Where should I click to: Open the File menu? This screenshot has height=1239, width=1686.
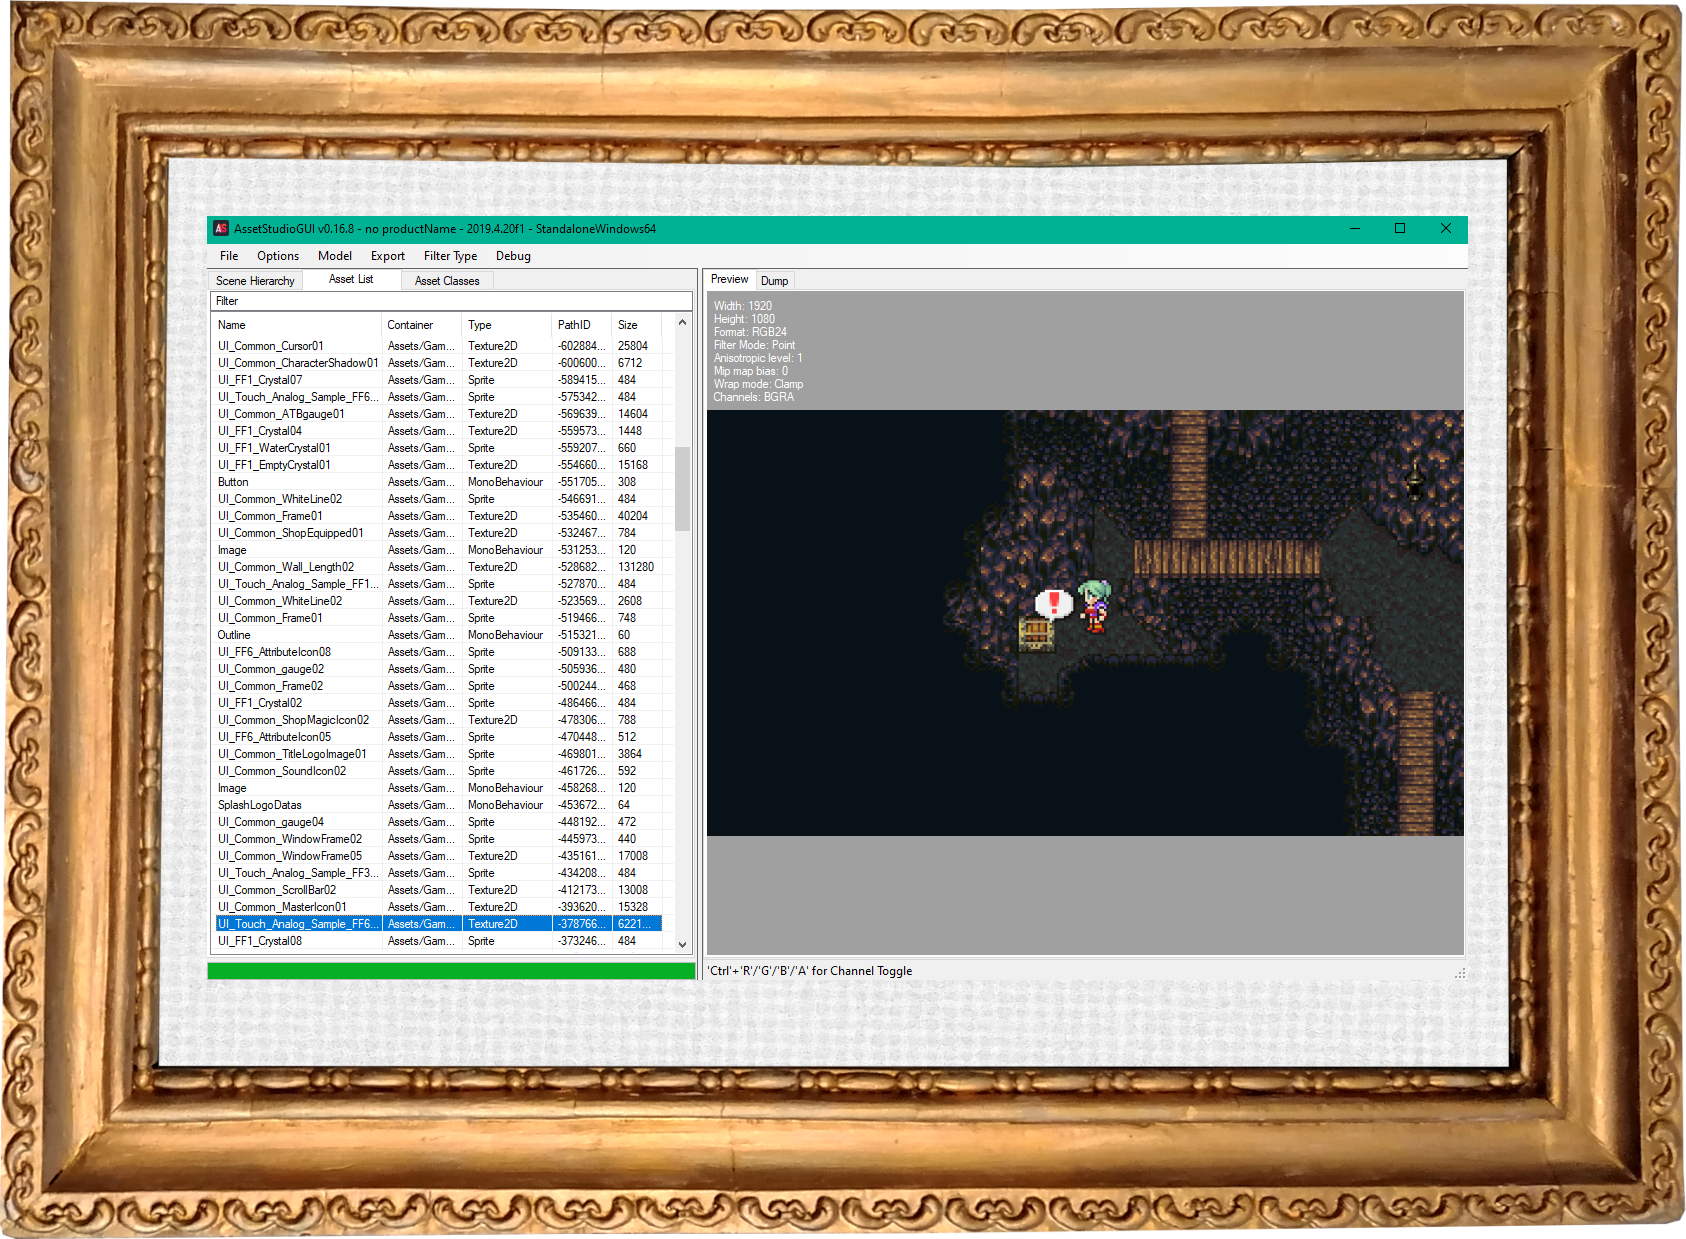click(229, 256)
